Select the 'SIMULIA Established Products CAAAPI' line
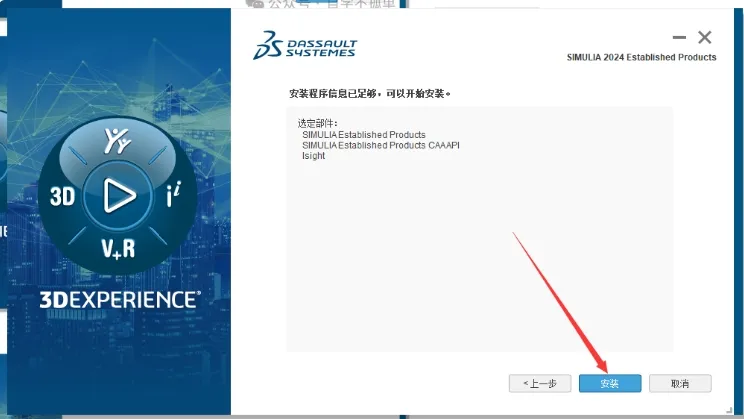Screen dimensions: 744x419 (381, 145)
